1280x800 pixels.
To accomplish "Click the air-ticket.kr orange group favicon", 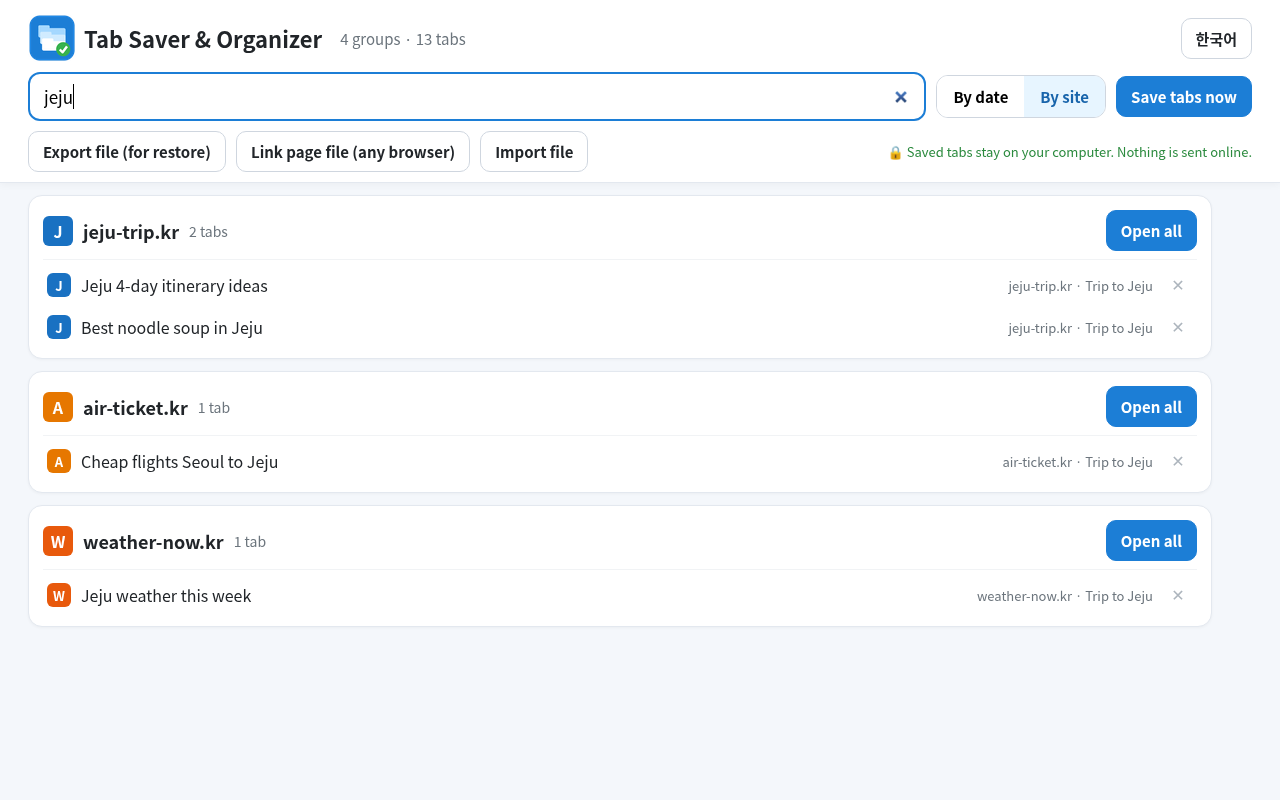I will [58, 407].
